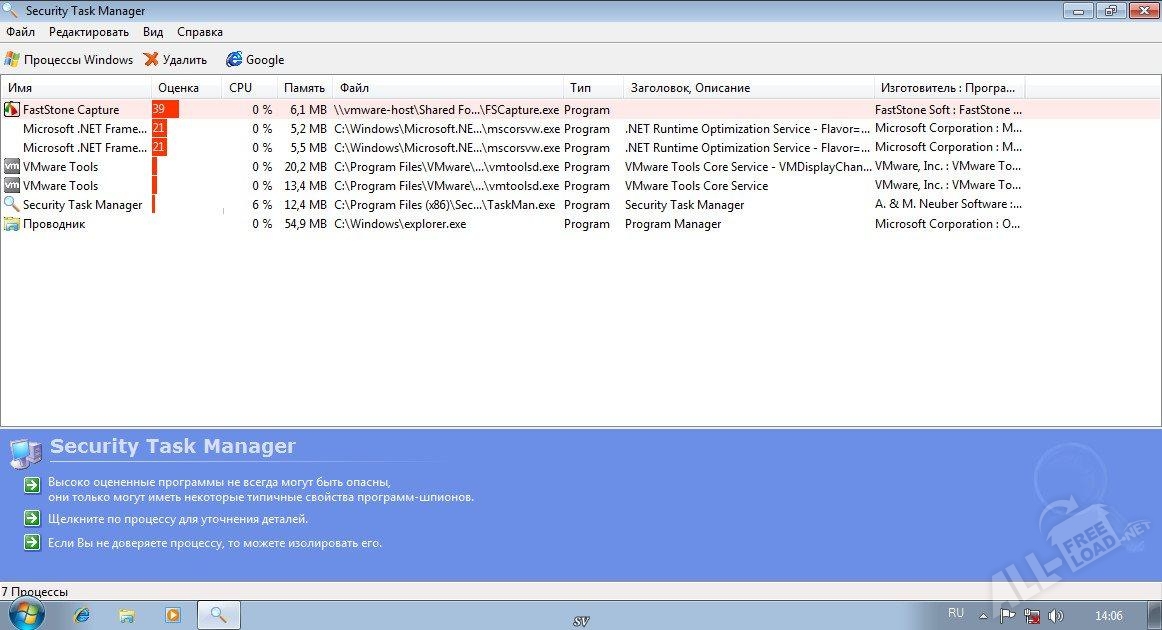Click the Проводник explorer process icon

[x=12, y=224]
